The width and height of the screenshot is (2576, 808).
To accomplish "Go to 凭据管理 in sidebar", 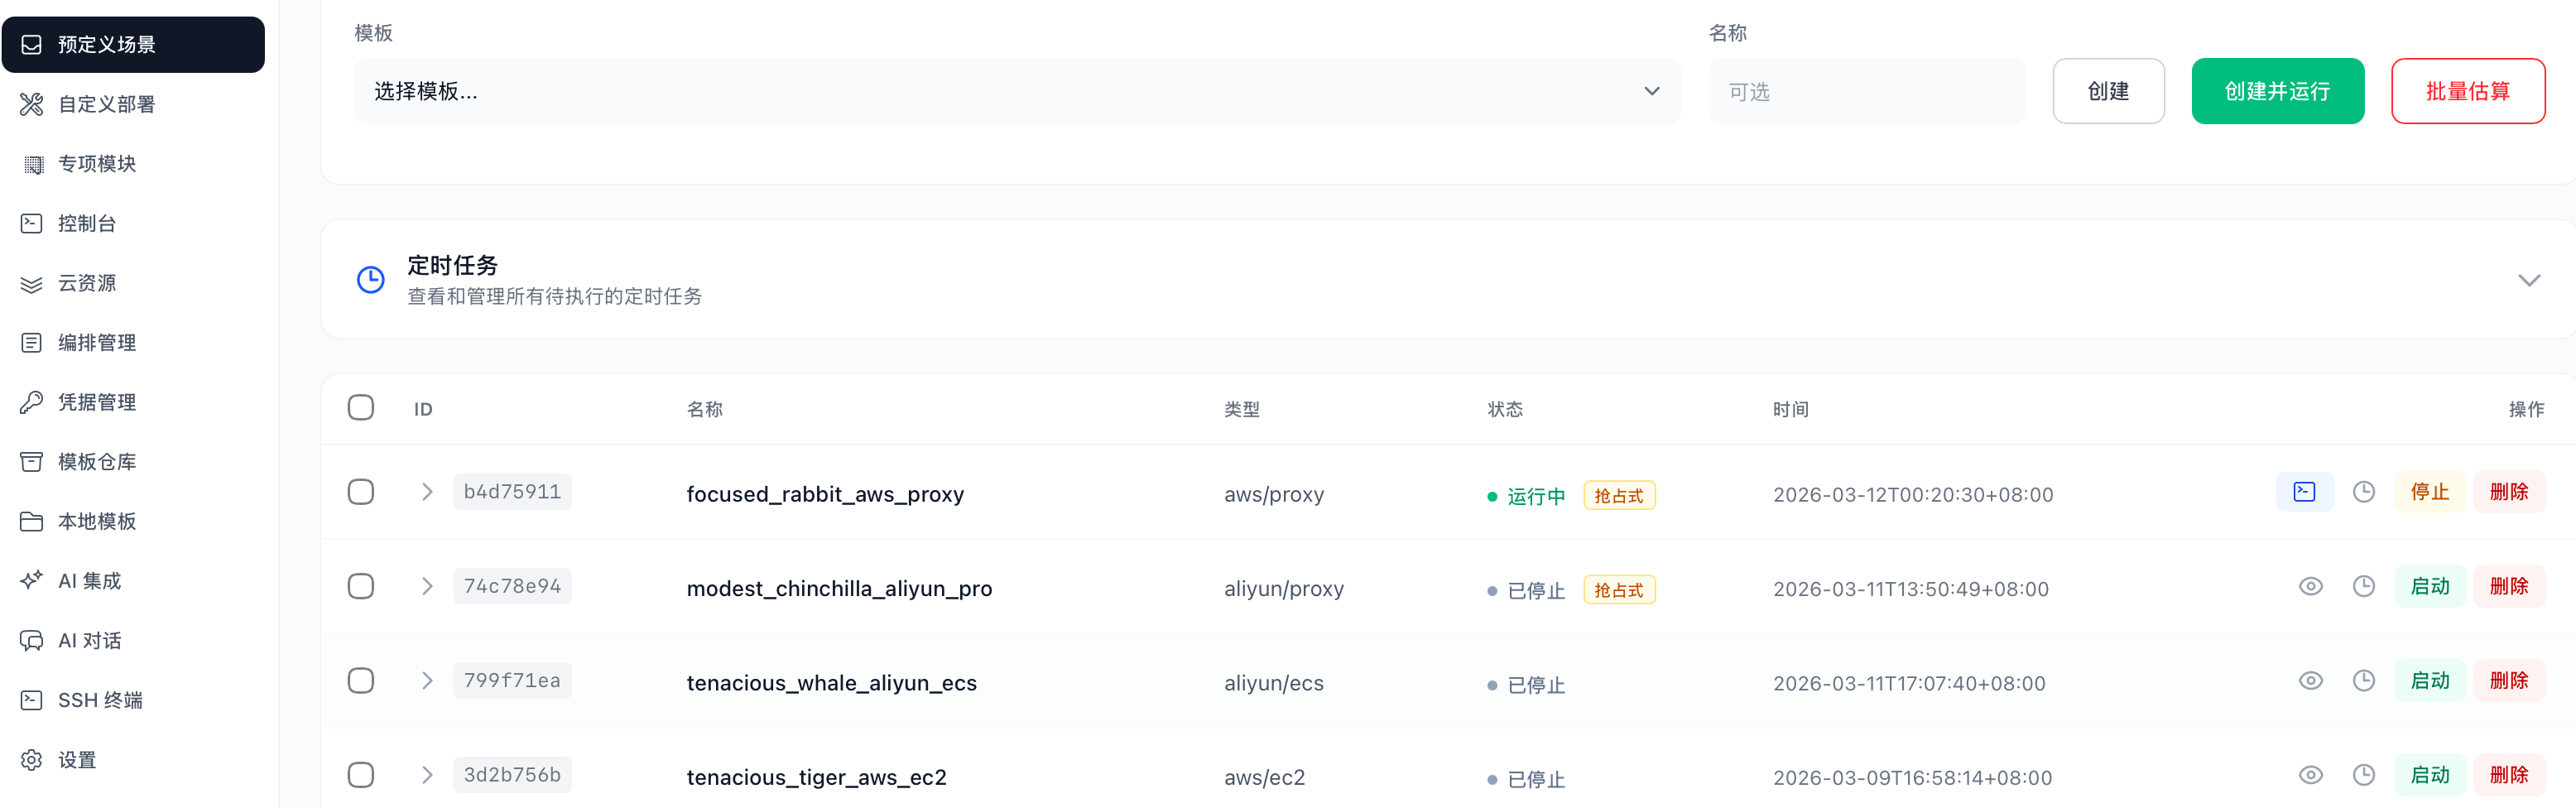I will pyautogui.click(x=97, y=402).
